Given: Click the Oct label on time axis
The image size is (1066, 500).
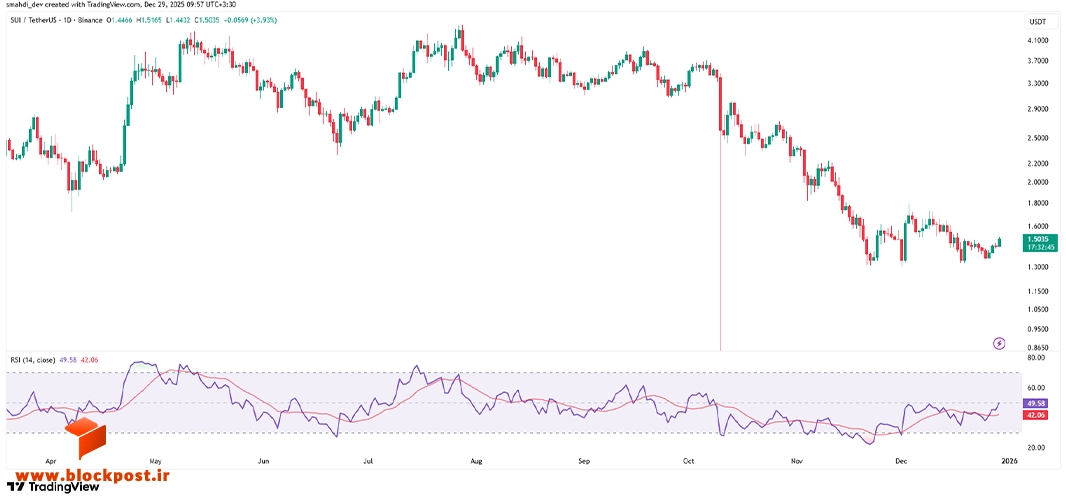Looking at the screenshot, I should (x=688, y=461).
